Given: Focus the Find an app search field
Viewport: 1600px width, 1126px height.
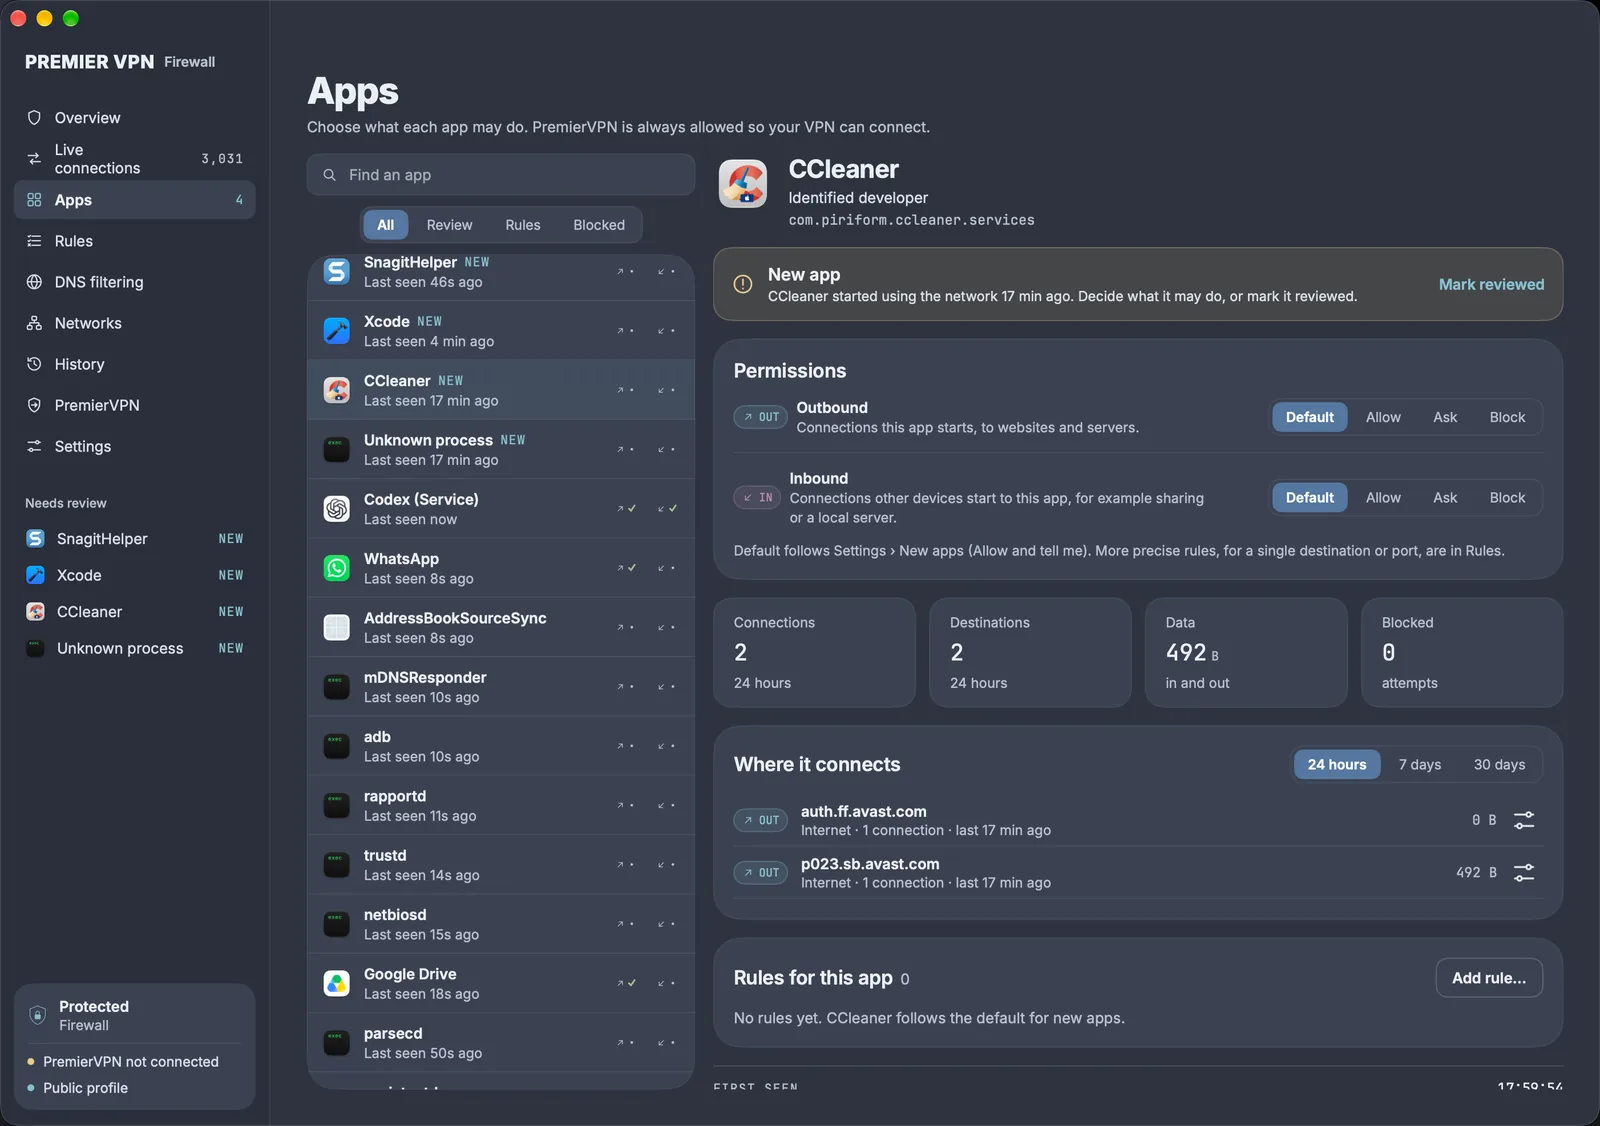Looking at the screenshot, I should click(x=501, y=175).
